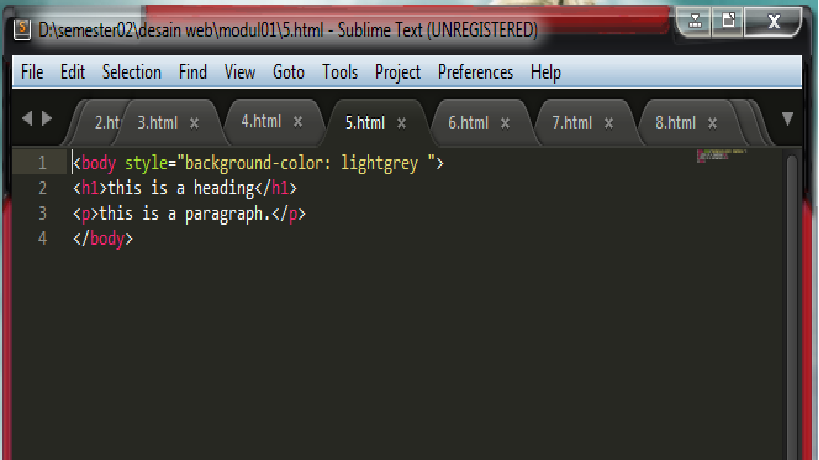Open the tab list dropdown arrow
819x460 pixels.
tap(788, 119)
